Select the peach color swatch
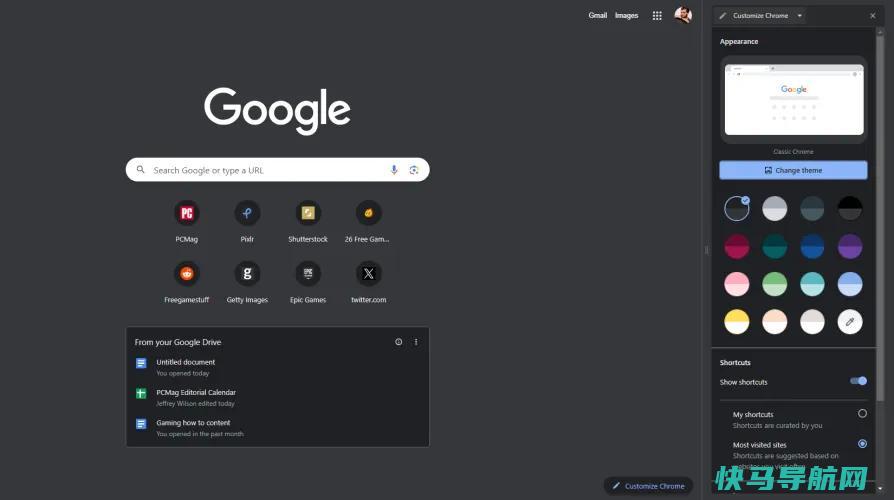 (x=774, y=322)
